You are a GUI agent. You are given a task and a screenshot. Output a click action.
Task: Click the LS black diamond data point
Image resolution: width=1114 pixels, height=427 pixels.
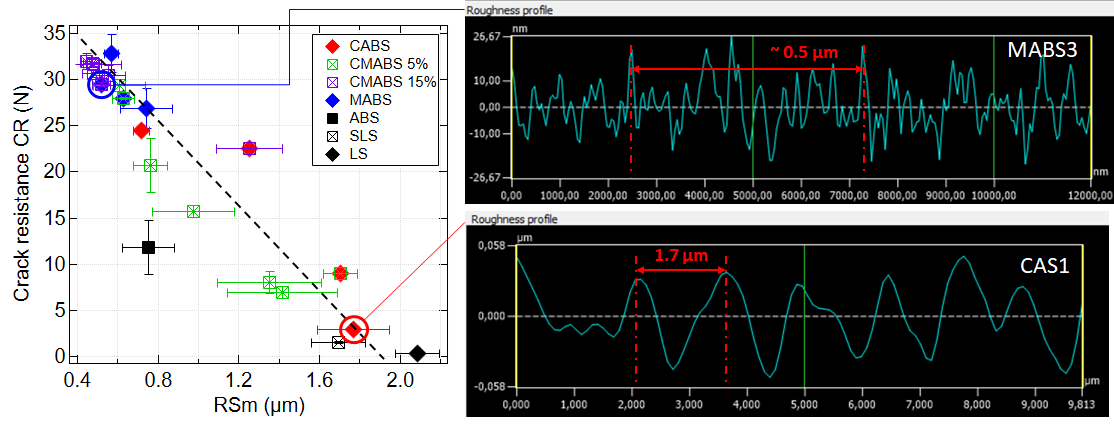pyautogui.click(x=418, y=353)
